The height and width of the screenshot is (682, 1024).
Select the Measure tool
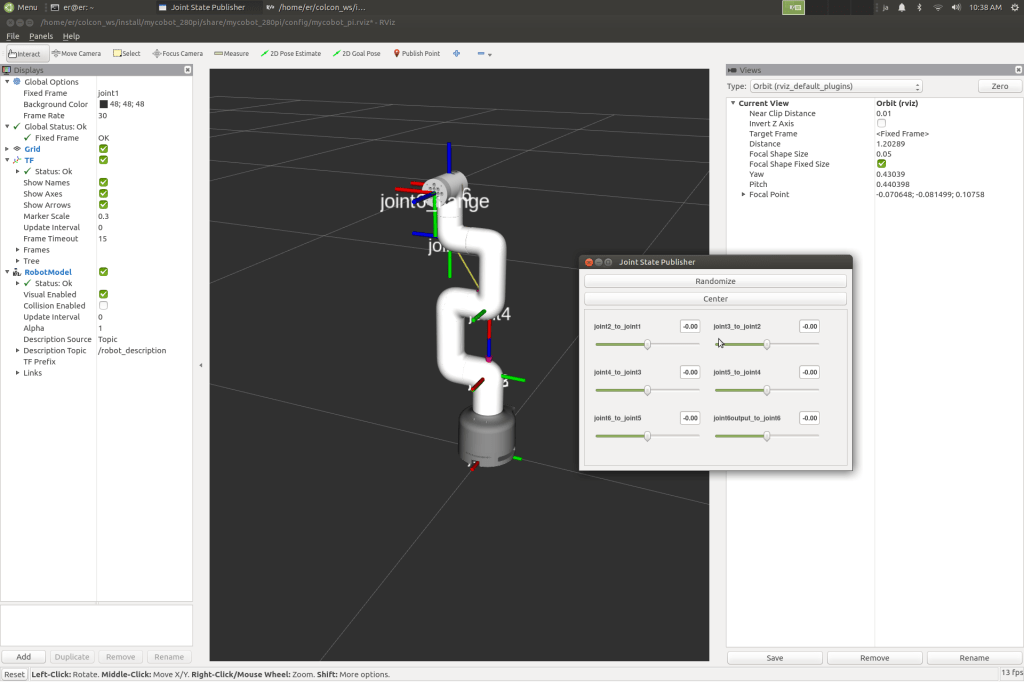[231, 54]
